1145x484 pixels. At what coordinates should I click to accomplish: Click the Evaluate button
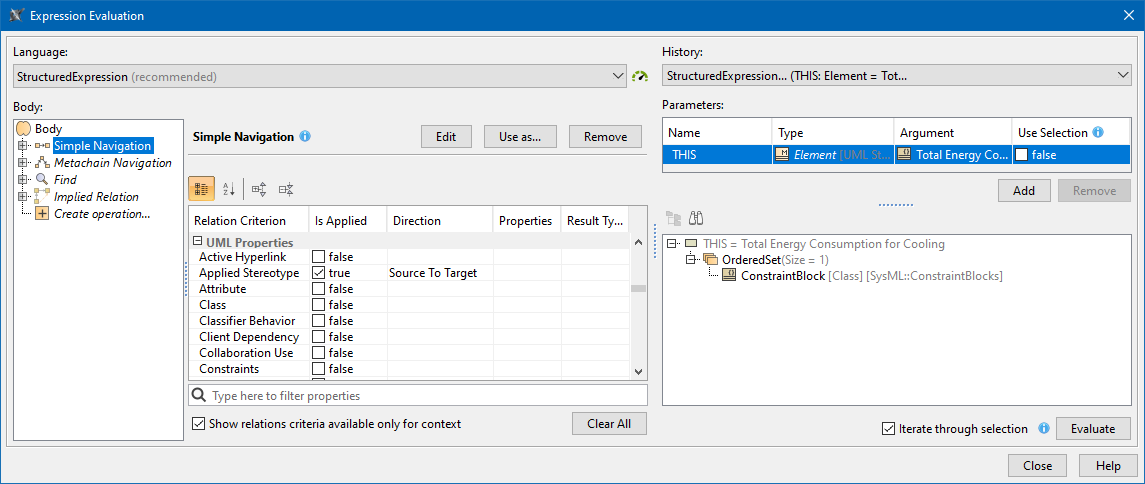(x=1093, y=428)
